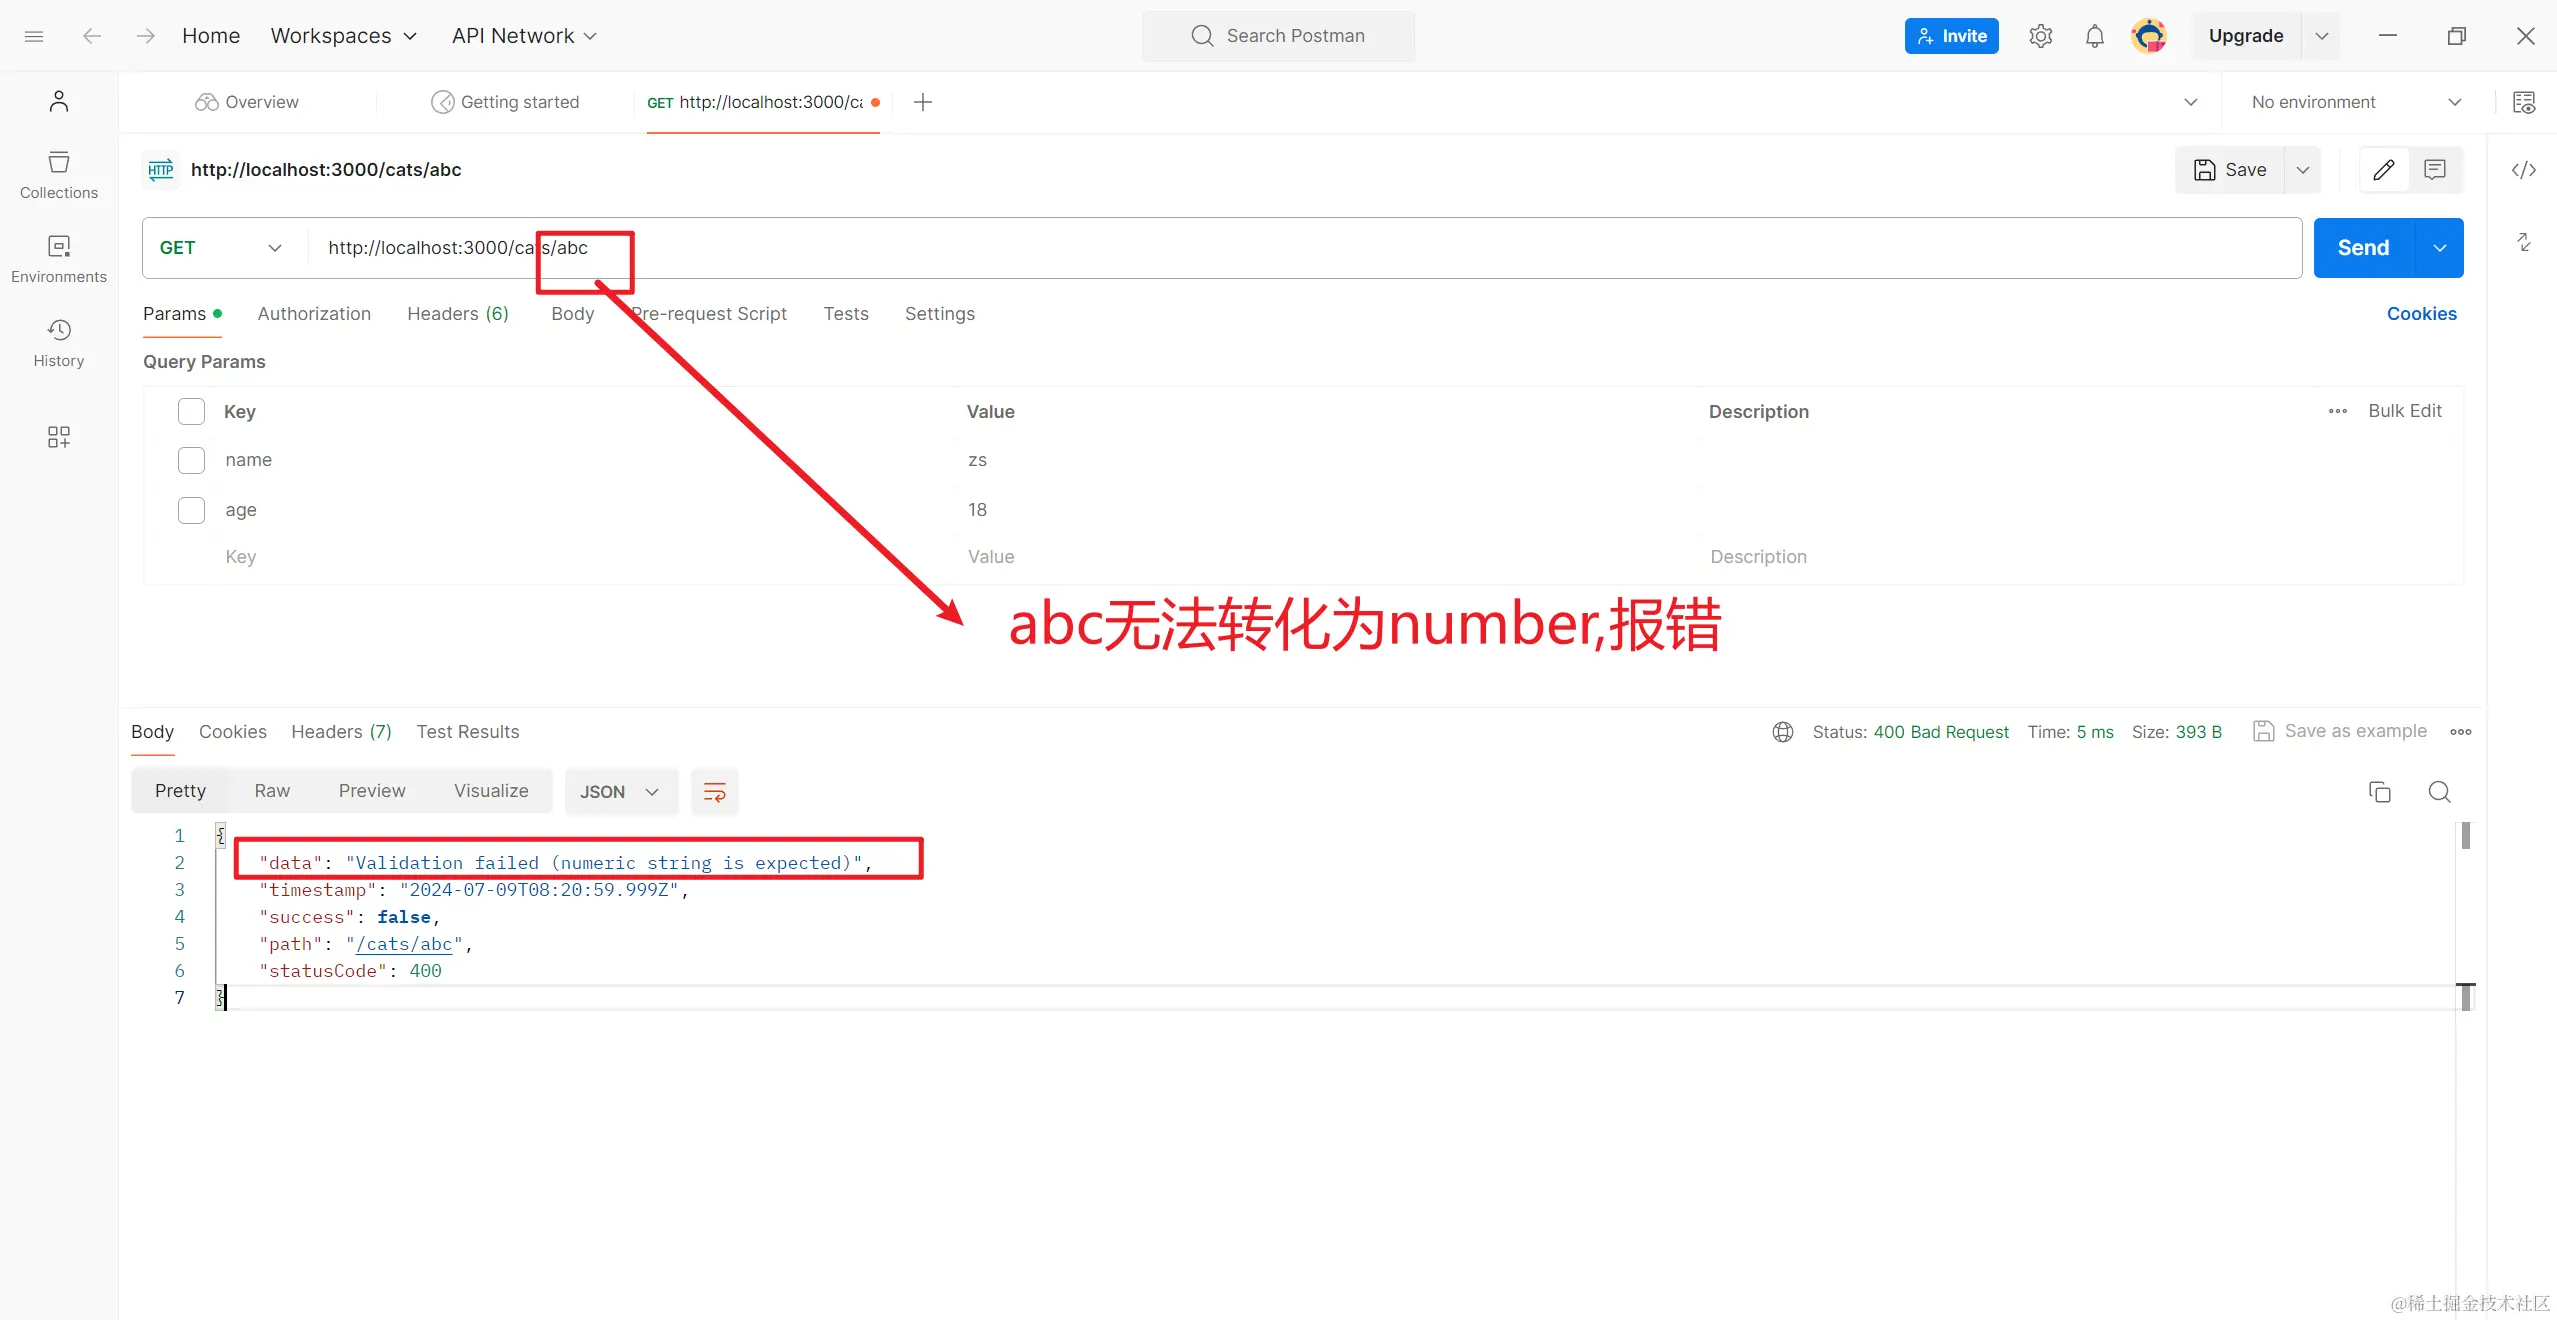Screen dimensions: 2557x1320
Task: Select Collections in the sidebar
Action: [x=58, y=173]
